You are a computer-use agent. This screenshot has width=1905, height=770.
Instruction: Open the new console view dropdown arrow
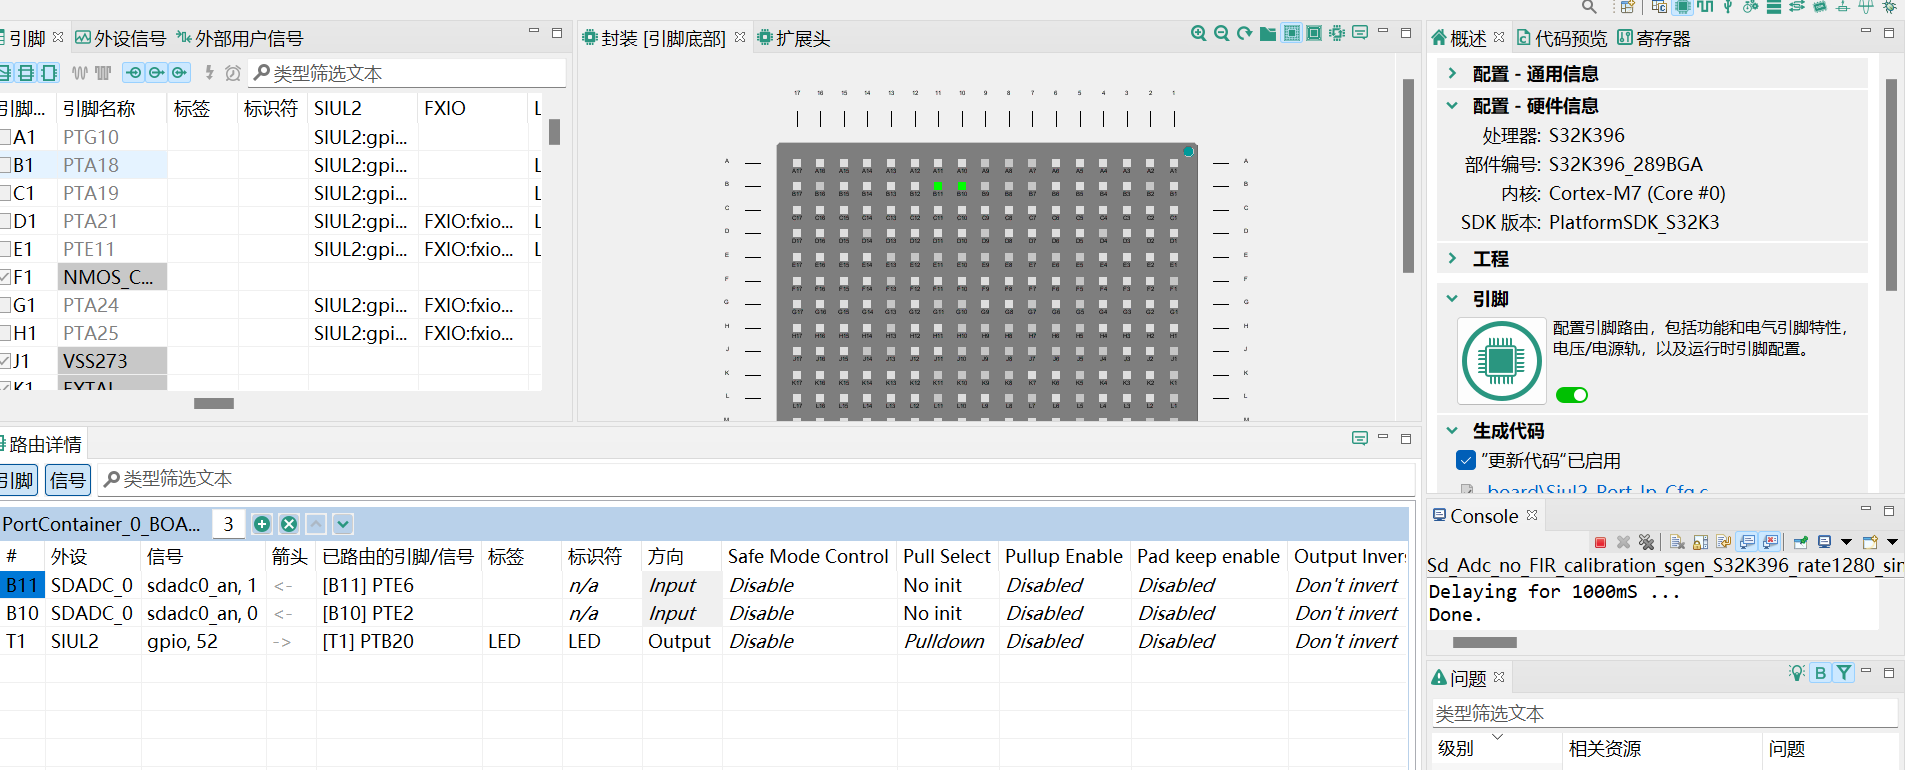coord(1892,542)
